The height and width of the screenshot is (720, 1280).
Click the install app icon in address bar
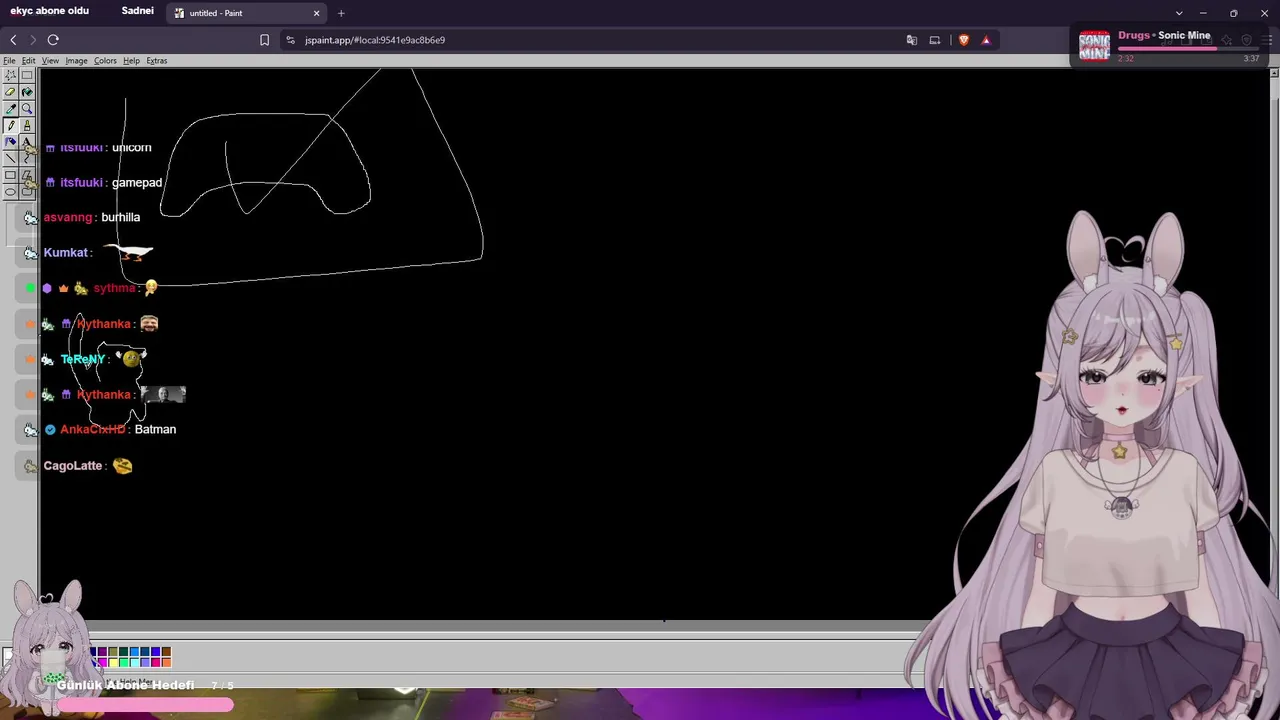click(x=935, y=40)
